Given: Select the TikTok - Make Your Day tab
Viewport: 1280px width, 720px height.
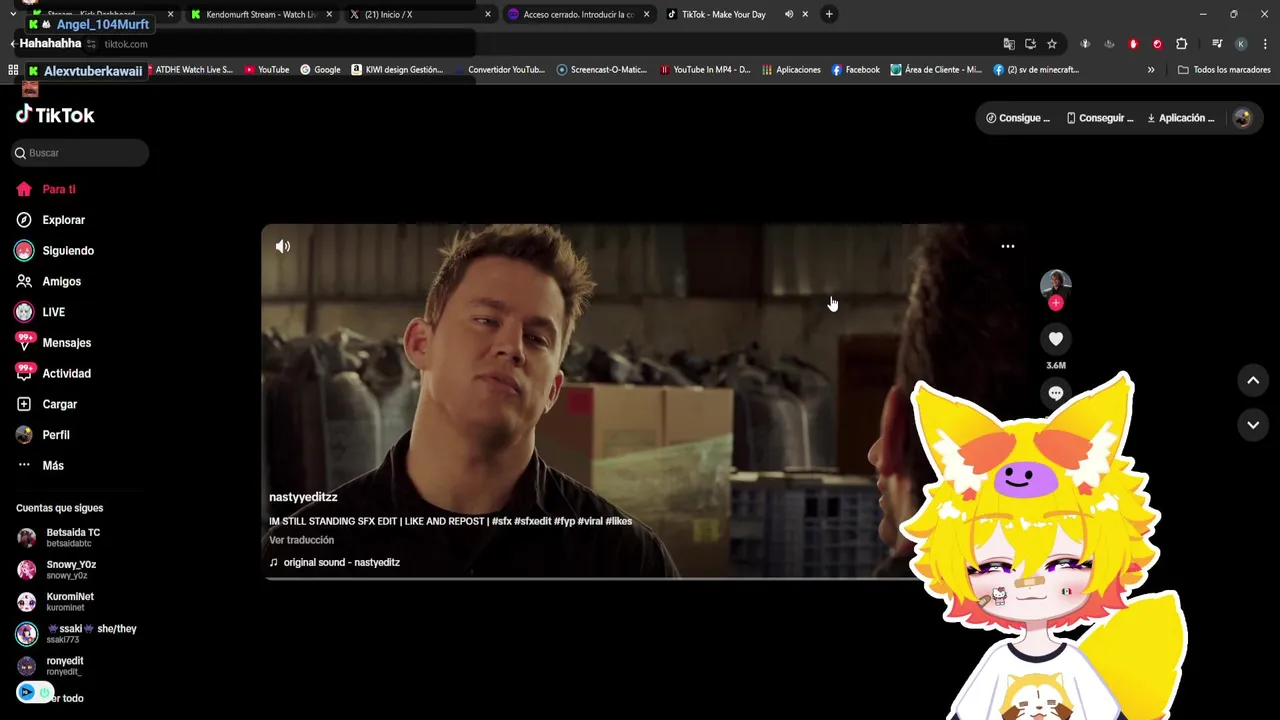Looking at the screenshot, I should click(723, 14).
